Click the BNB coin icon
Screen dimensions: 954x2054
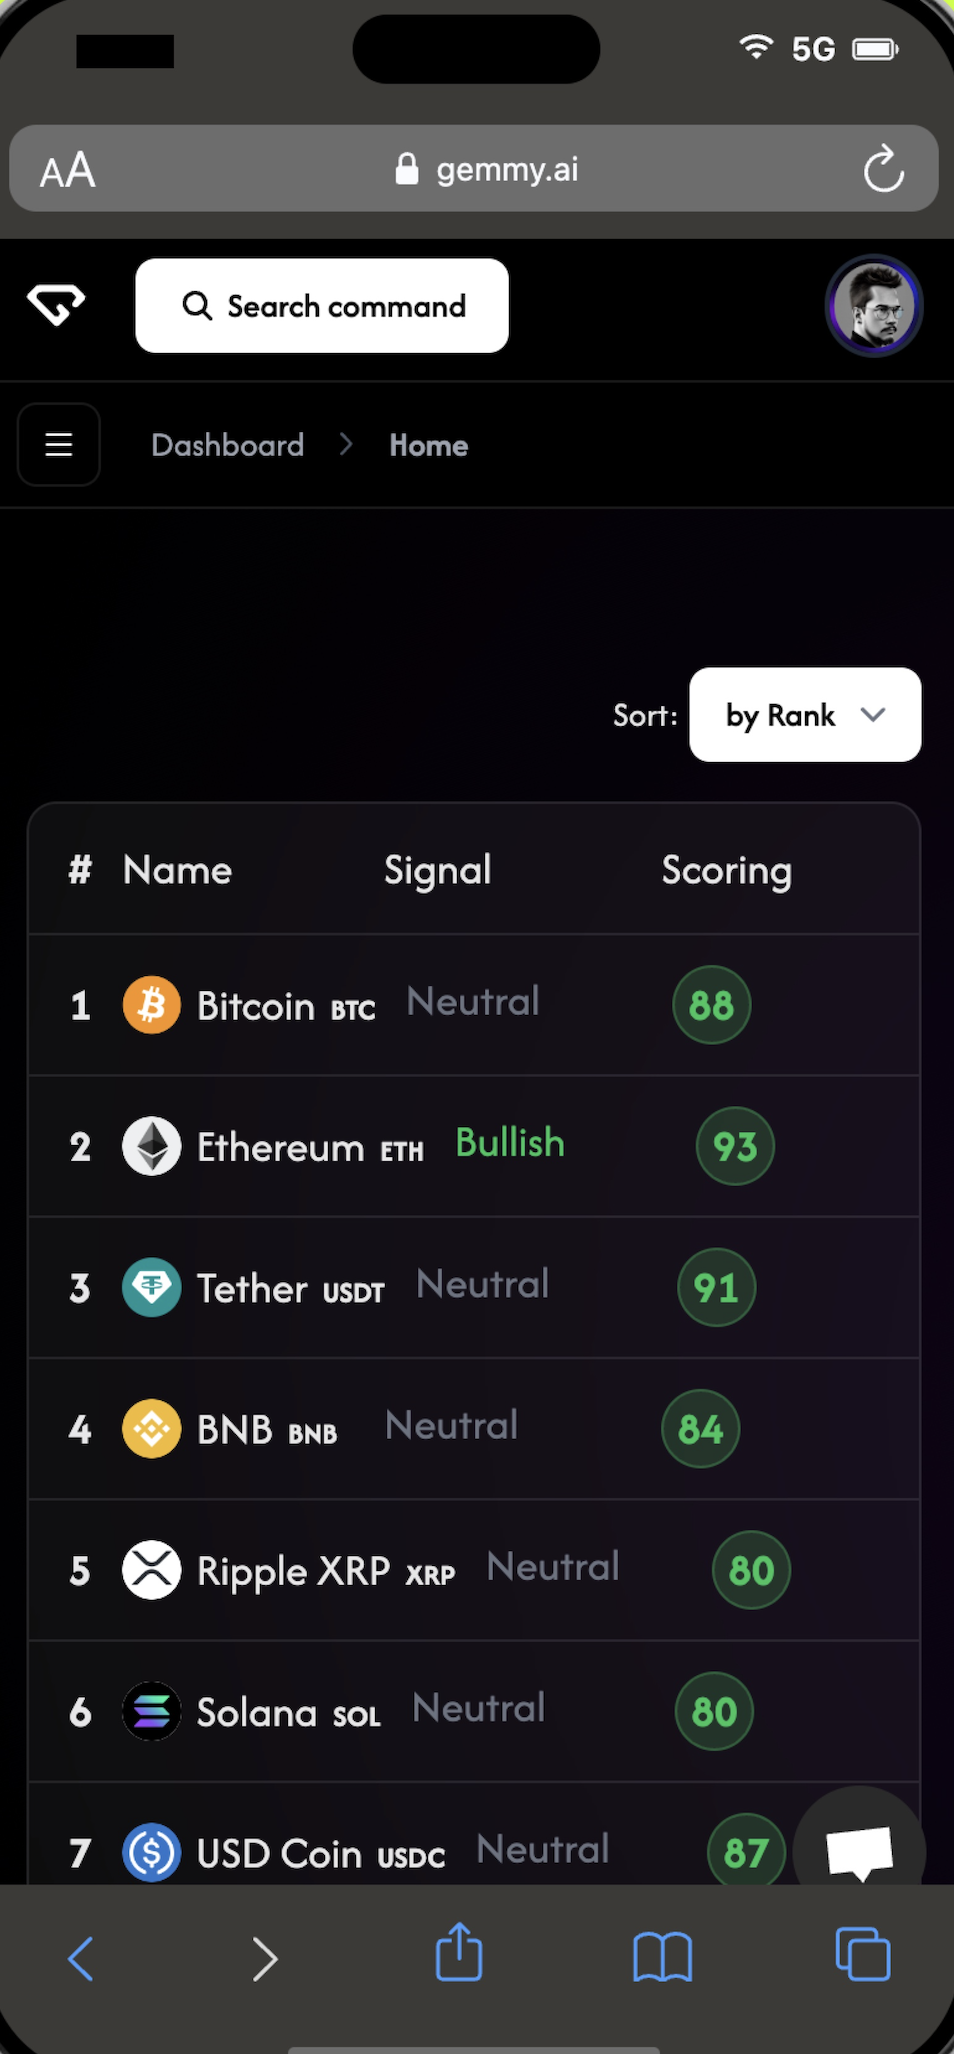[x=151, y=1429]
